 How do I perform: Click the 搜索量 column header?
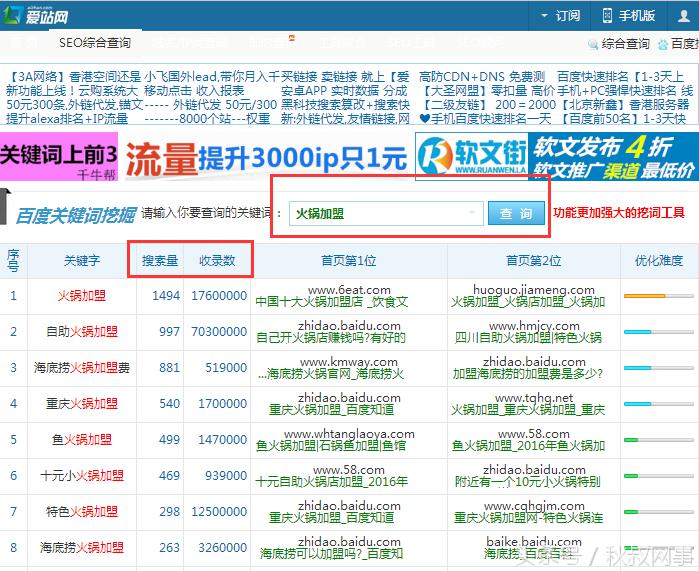pyautogui.click(x=160, y=260)
